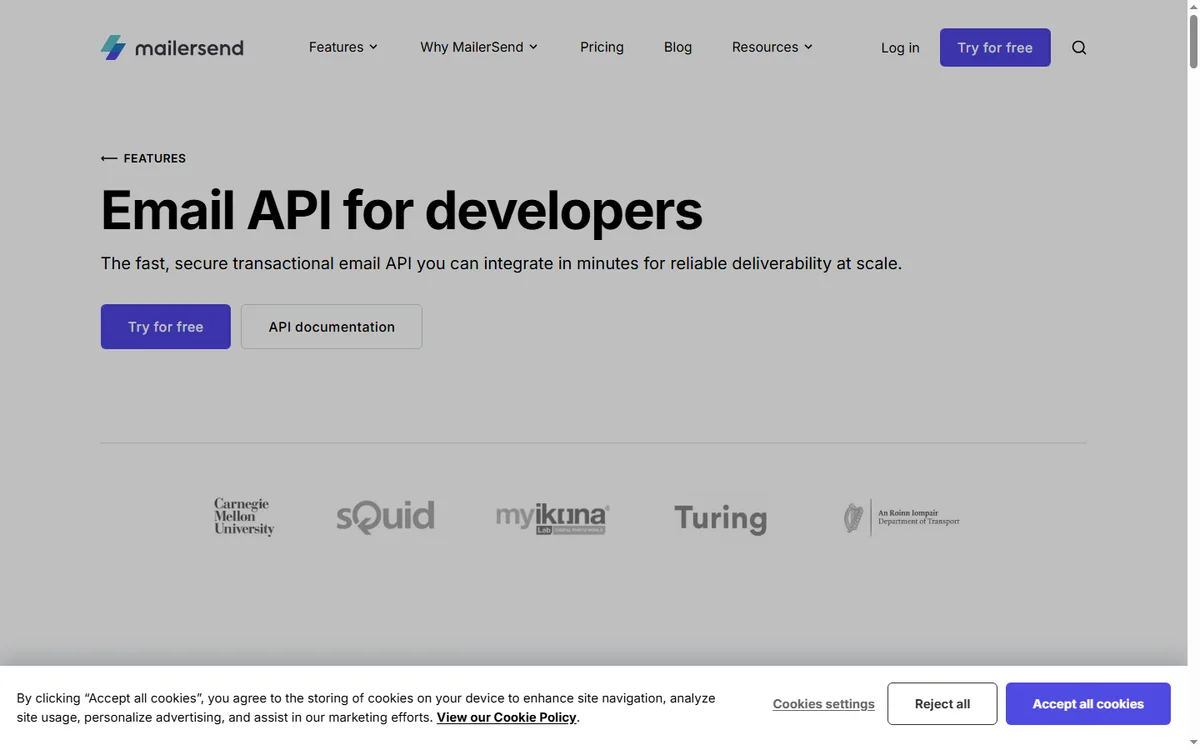
Task: Click the back arrow beside FEATURES
Action: pos(109,158)
